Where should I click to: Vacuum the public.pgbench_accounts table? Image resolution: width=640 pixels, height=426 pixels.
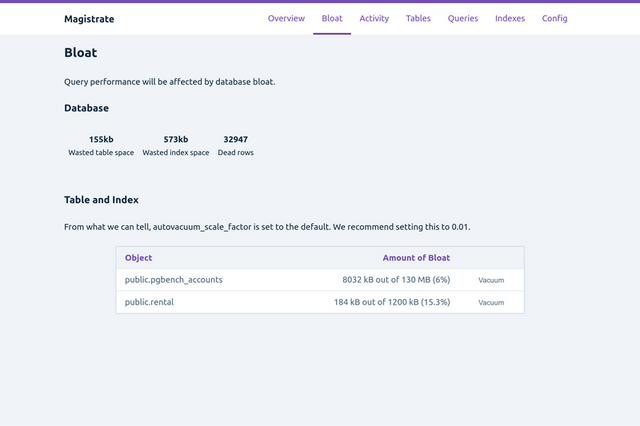pos(491,281)
